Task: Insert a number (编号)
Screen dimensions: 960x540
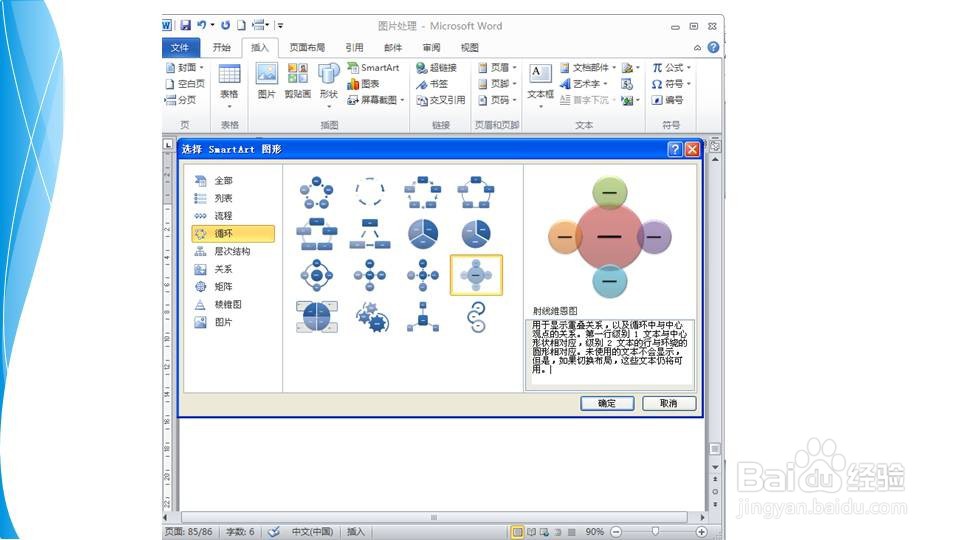Action: point(667,100)
